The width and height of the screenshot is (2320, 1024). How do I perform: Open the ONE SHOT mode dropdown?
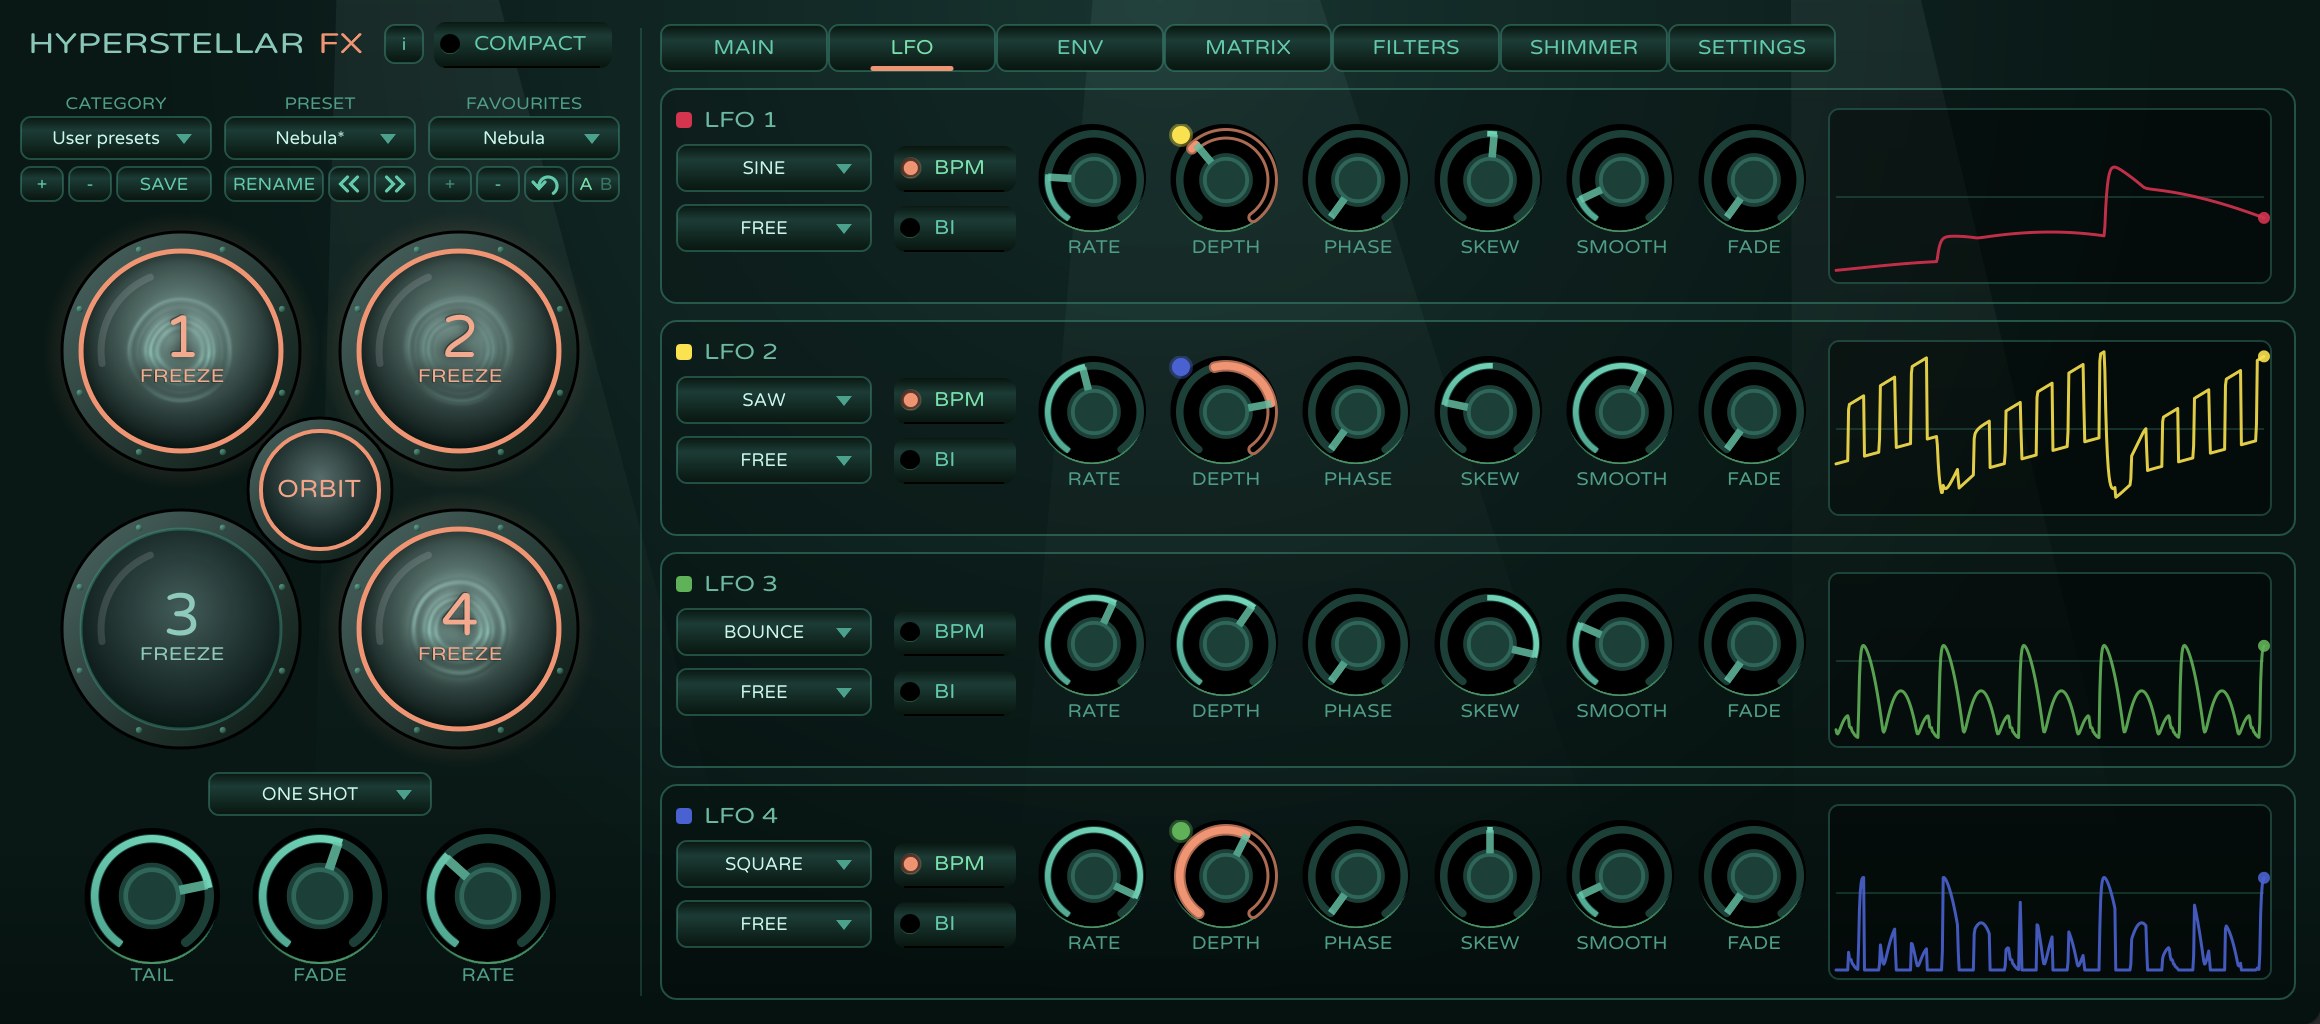click(x=320, y=794)
